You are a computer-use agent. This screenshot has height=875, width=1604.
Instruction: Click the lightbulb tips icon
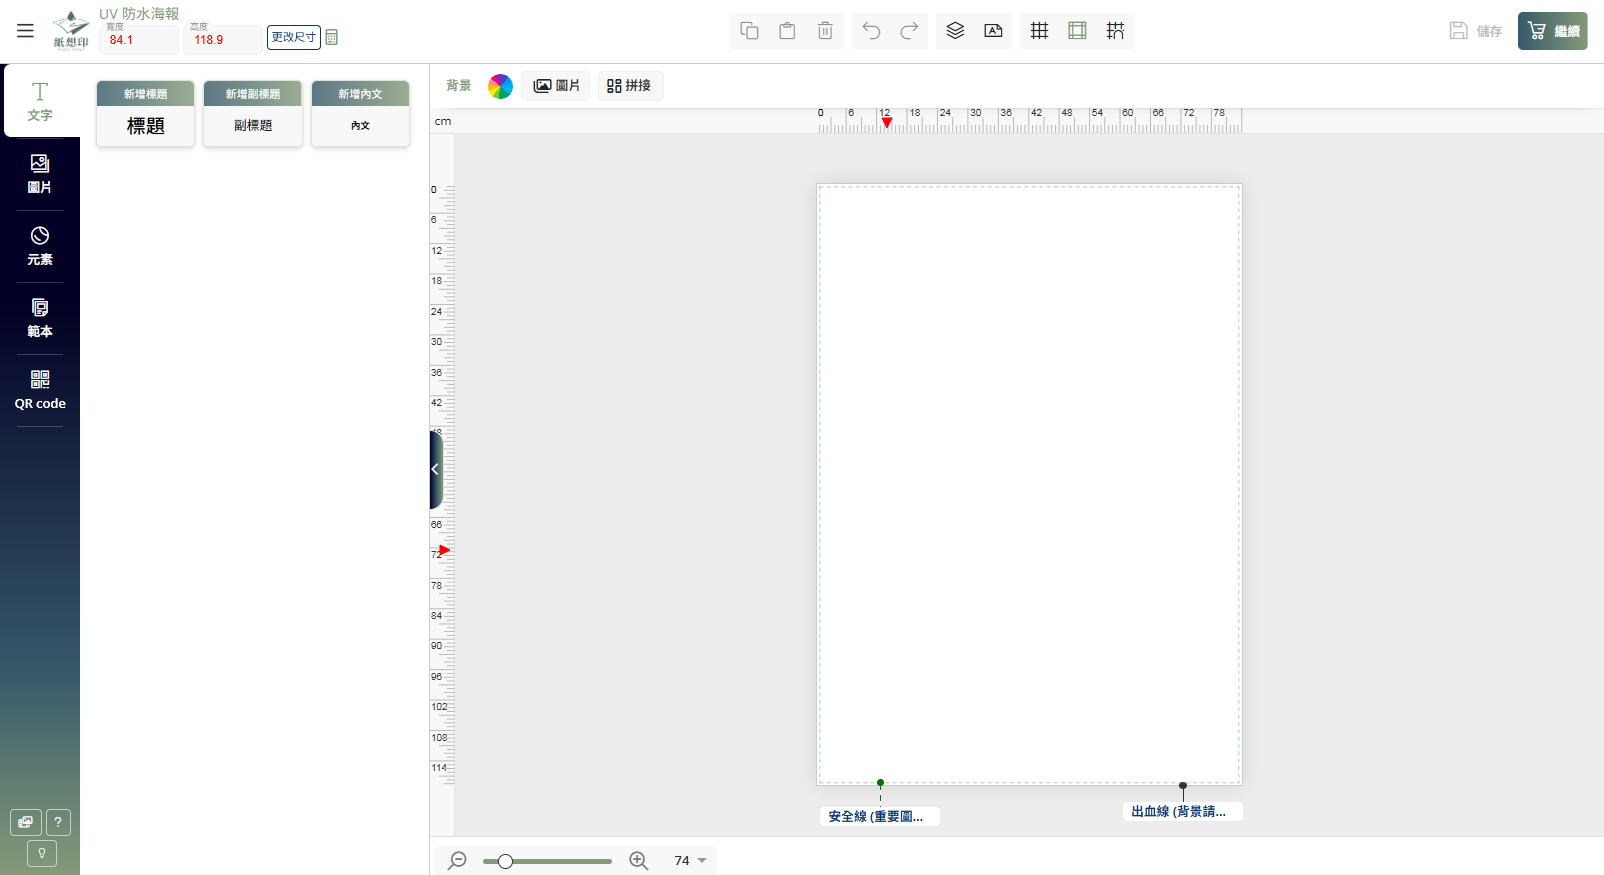pyautogui.click(x=41, y=853)
